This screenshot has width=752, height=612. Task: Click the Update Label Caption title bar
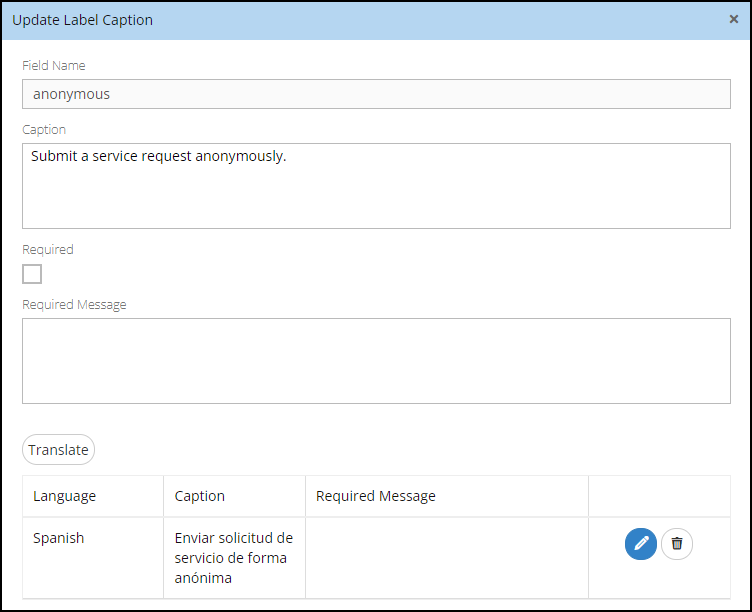376,20
